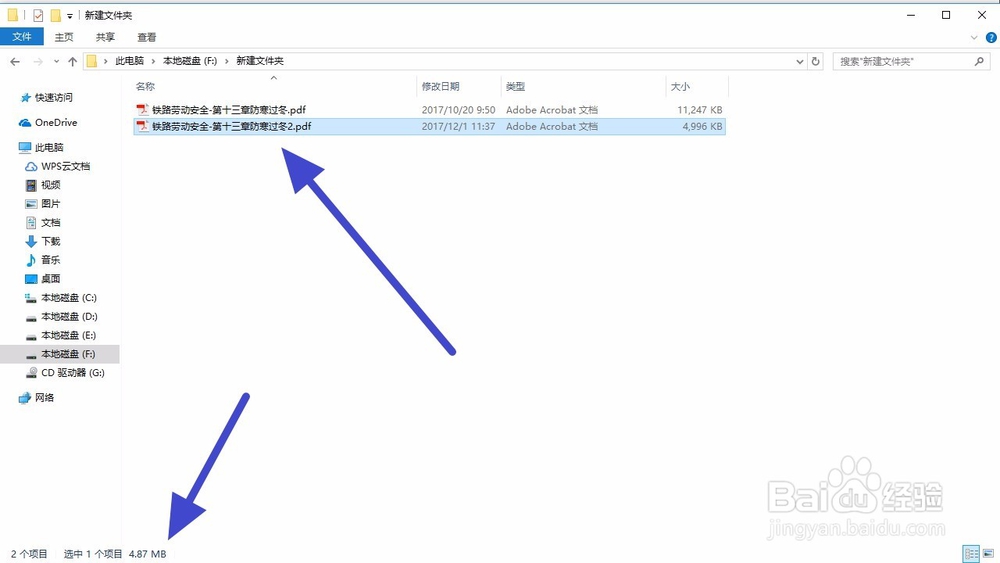This screenshot has width=1000, height=563.
Task: Click the 4,996 KB size cell
Action: pyautogui.click(x=702, y=126)
